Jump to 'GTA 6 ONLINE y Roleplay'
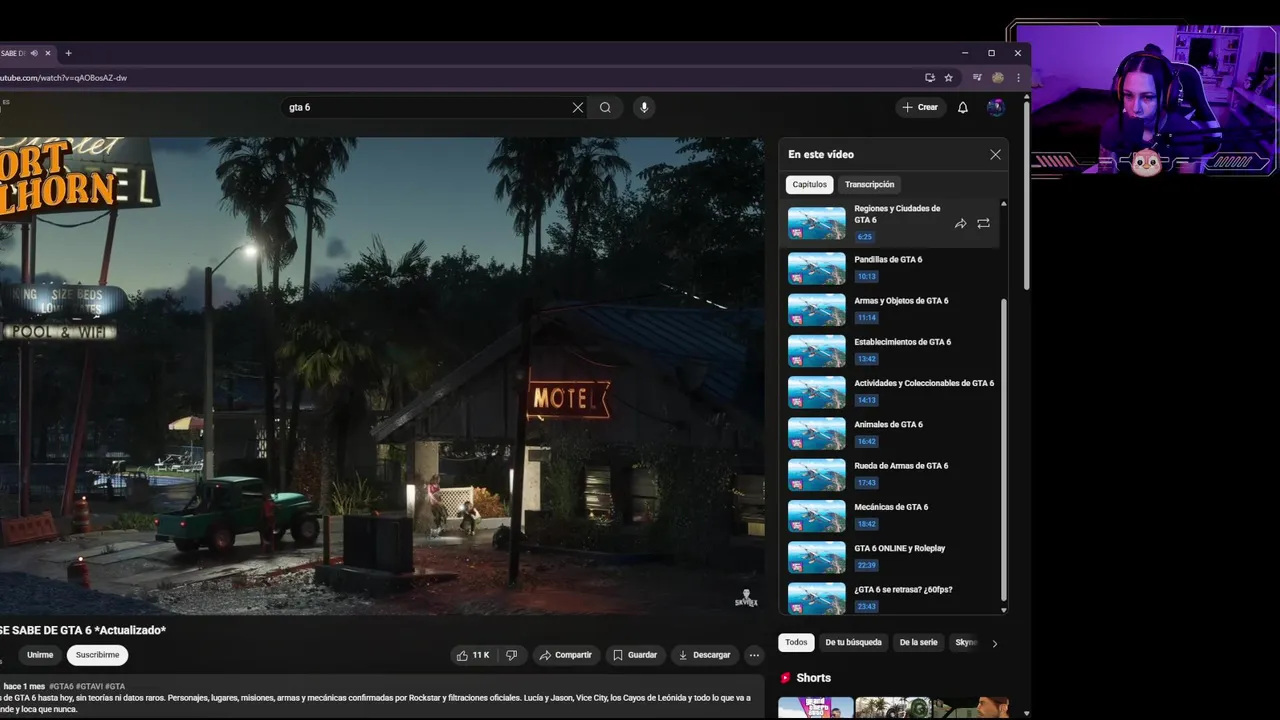This screenshot has width=1280, height=720. (888, 556)
